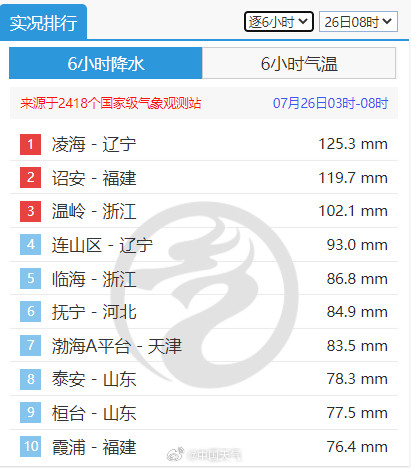The height and width of the screenshot is (468, 411).
Task: Click the 93.0 mm rainfall value
Action: tap(357, 245)
